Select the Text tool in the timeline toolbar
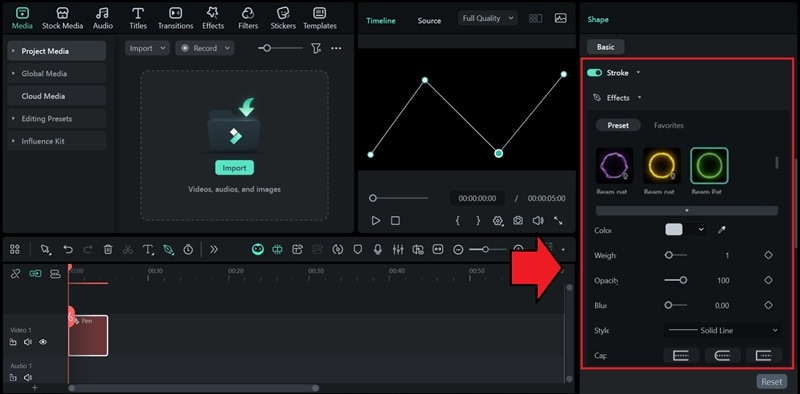 [x=148, y=249]
